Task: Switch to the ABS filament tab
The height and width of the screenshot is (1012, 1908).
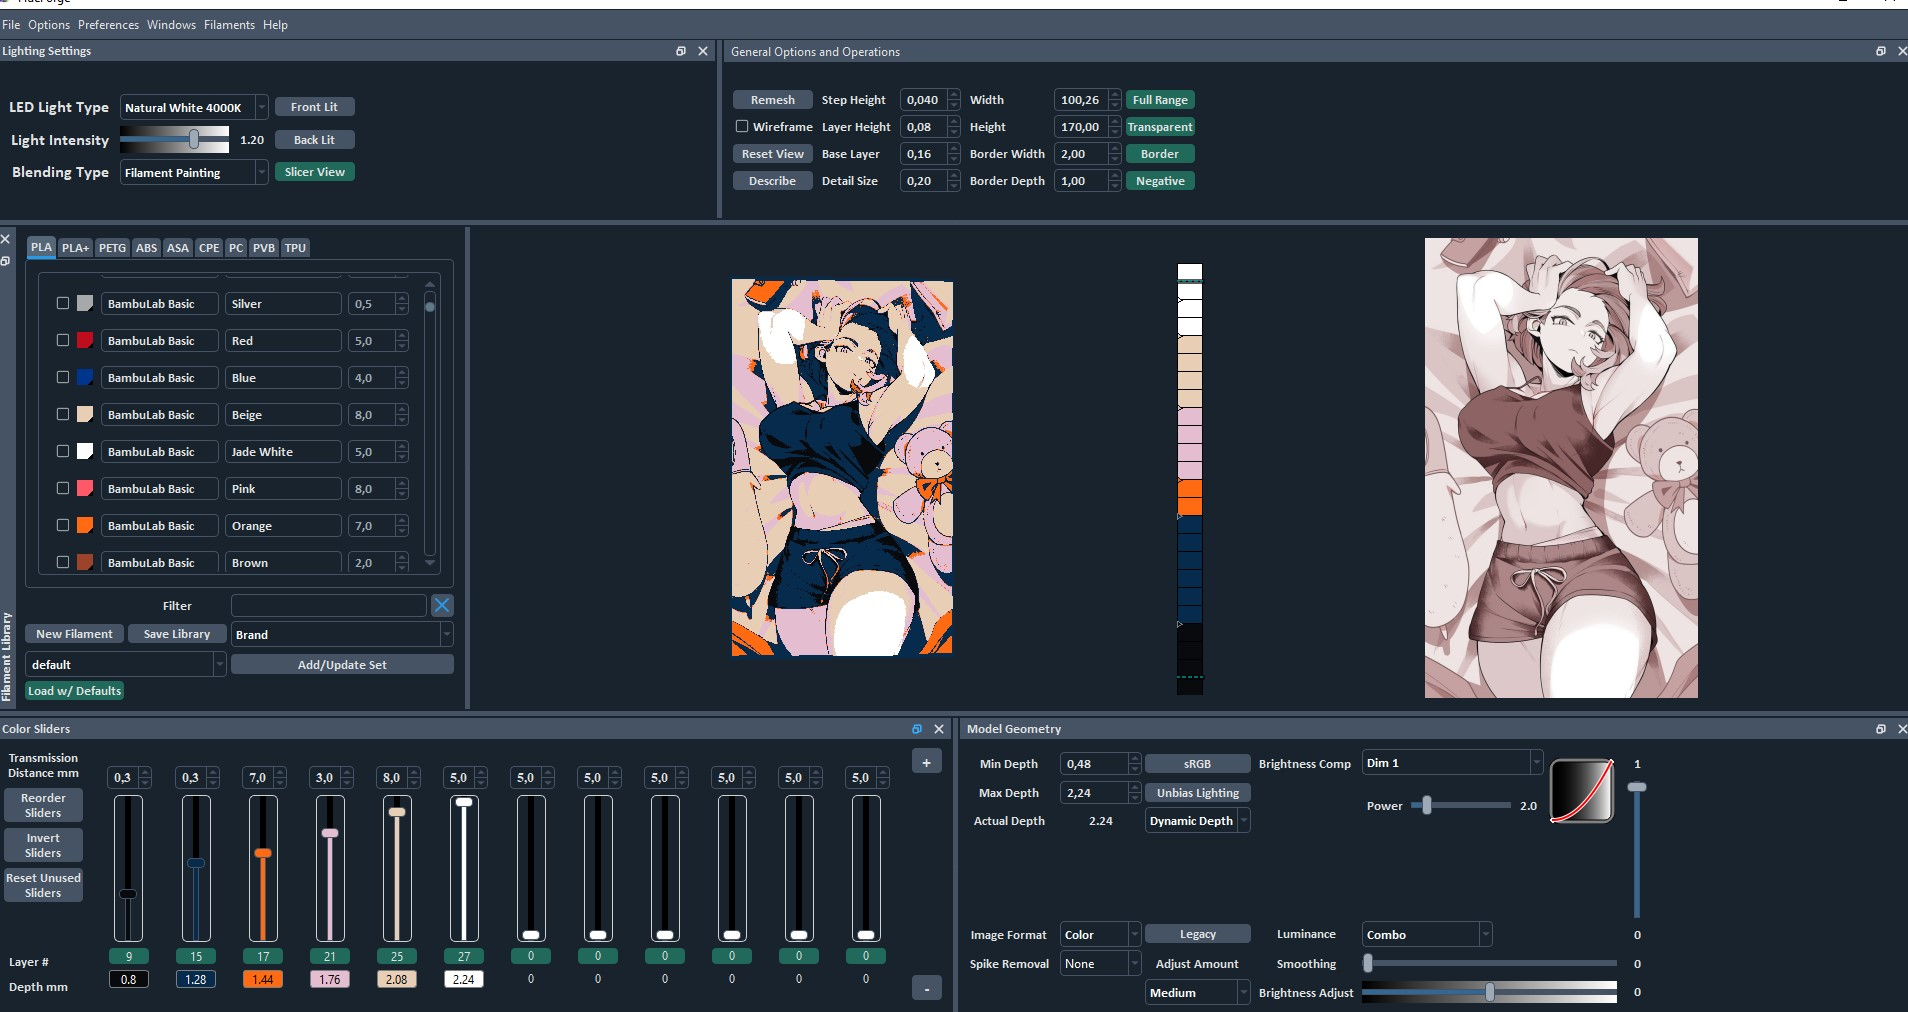Action: (146, 247)
